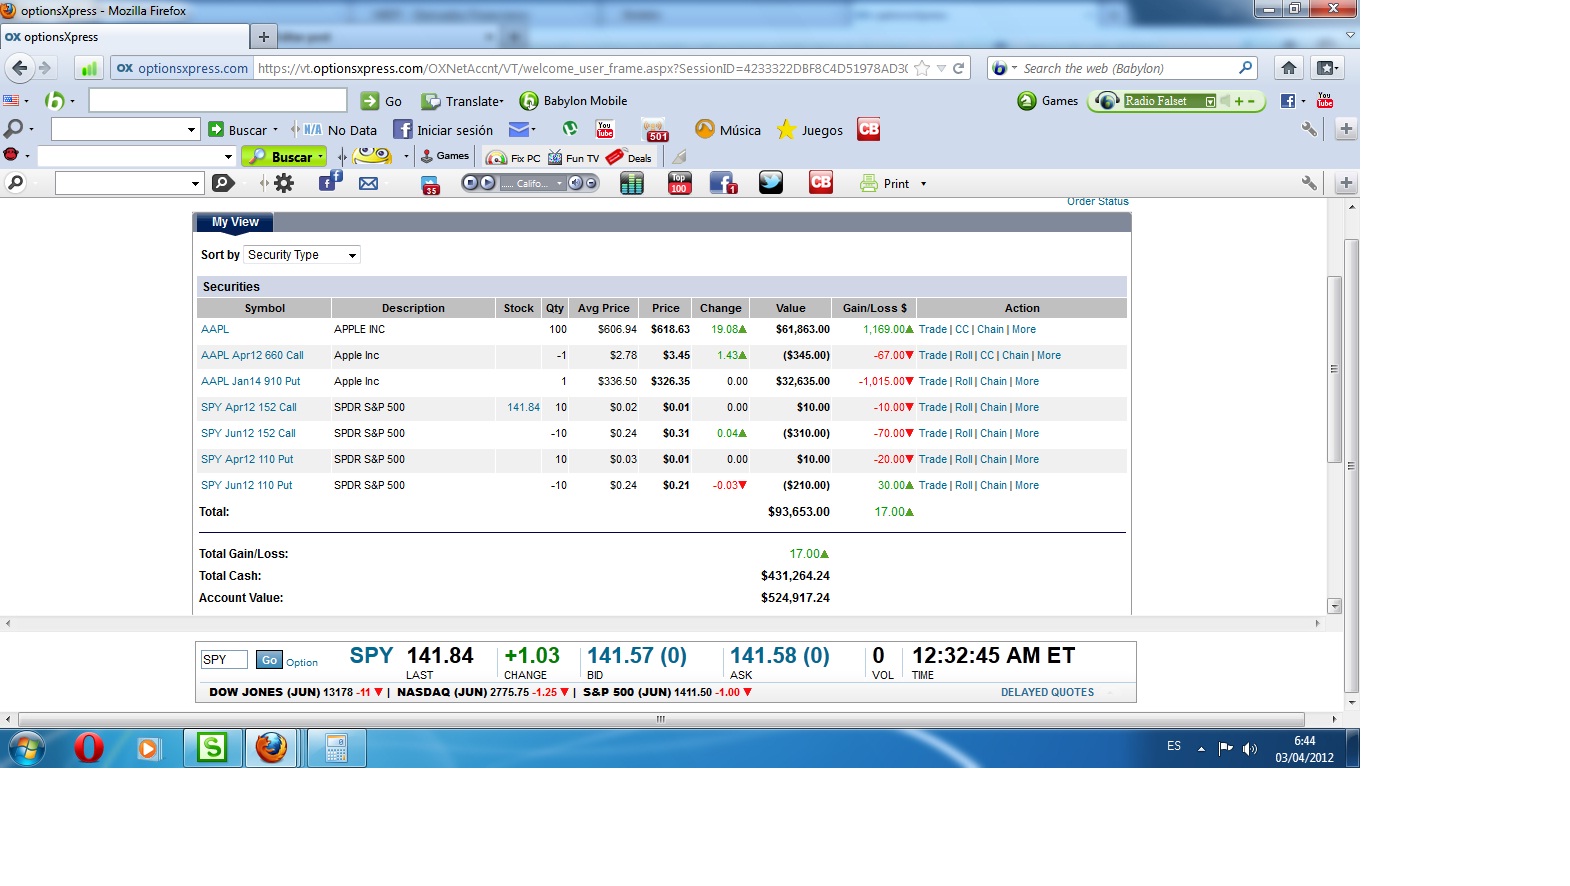
Task: Switch to the optionsXpress browser tab
Action: (125, 37)
